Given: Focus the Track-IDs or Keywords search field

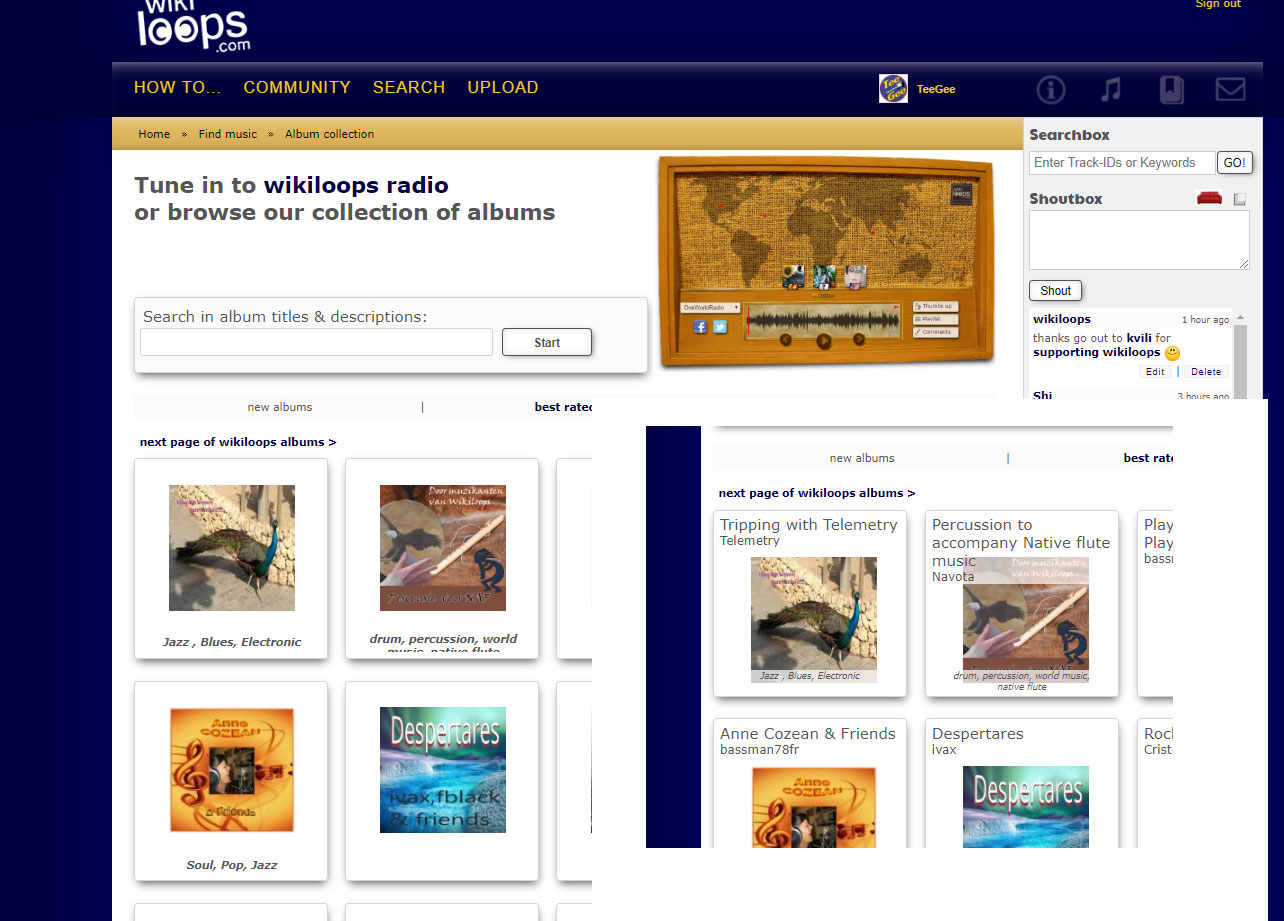Looking at the screenshot, I should tap(1122, 163).
